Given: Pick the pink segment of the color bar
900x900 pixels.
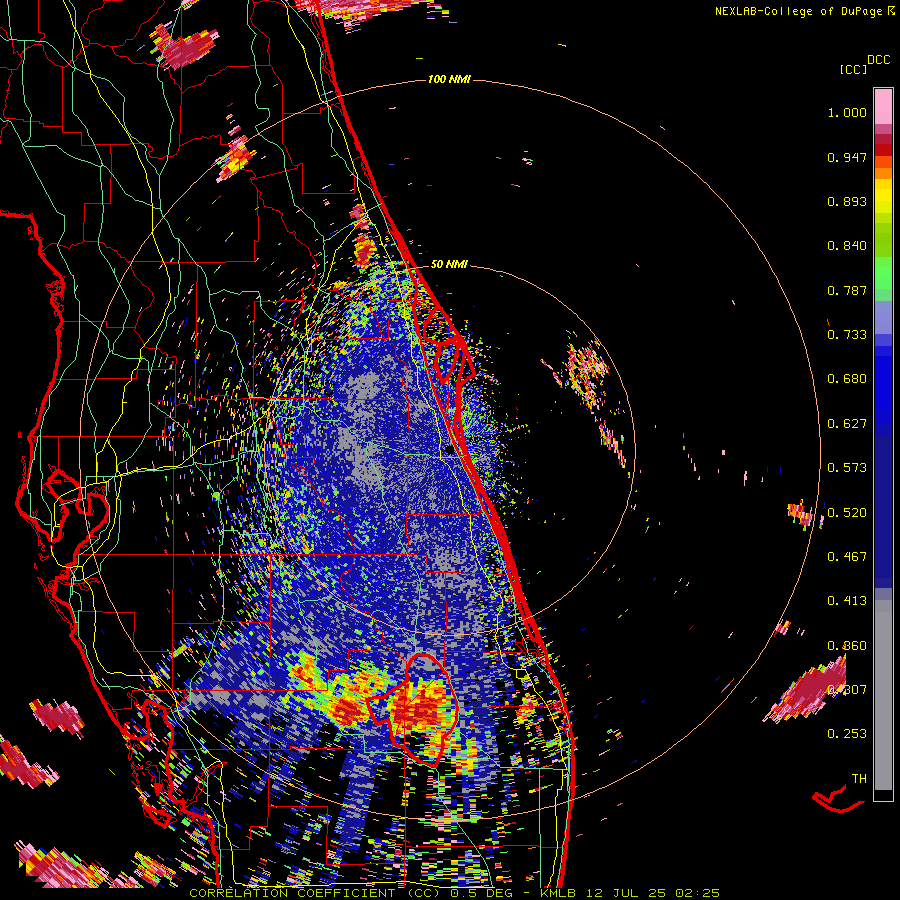Looking at the screenshot, I should pos(883,107).
